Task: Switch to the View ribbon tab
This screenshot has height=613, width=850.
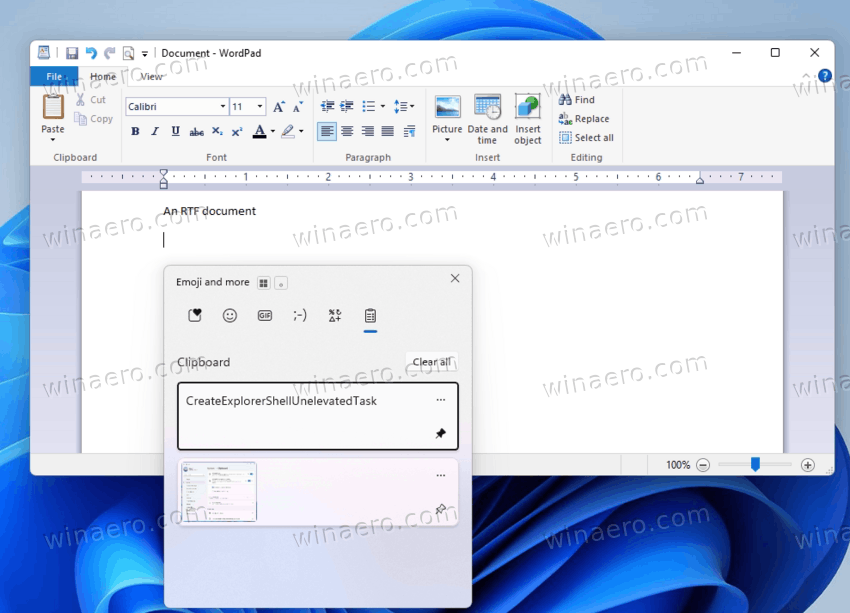Action: pyautogui.click(x=151, y=76)
